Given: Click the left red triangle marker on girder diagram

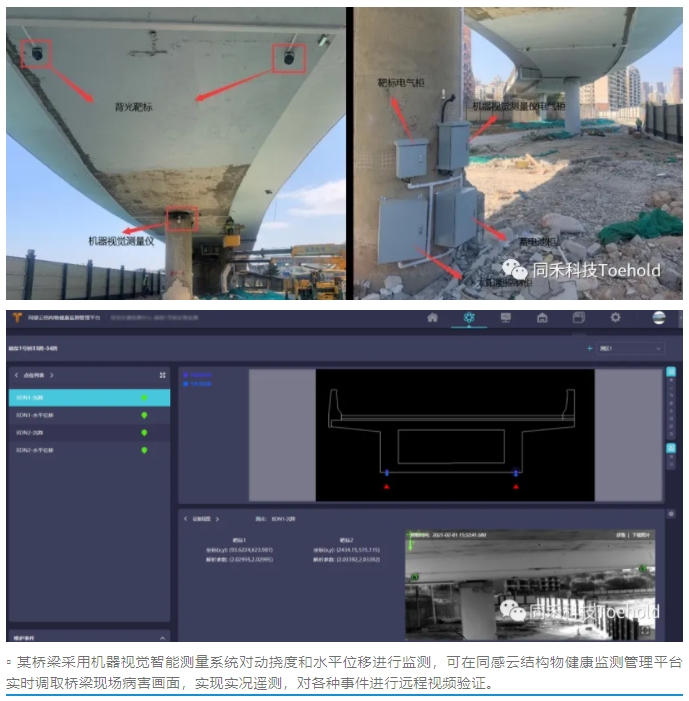Looking at the screenshot, I should (x=387, y=486).
